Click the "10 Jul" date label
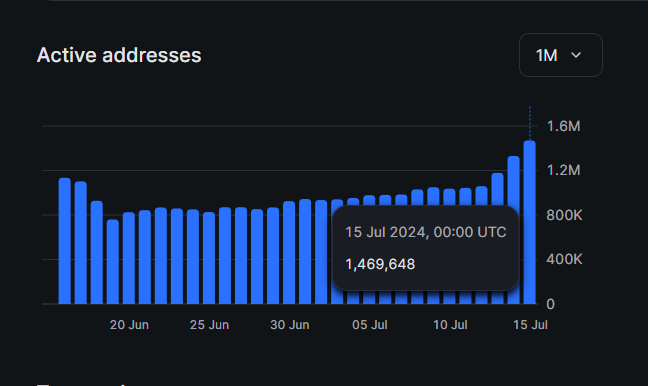650x386 pixels. click(450, 325)
